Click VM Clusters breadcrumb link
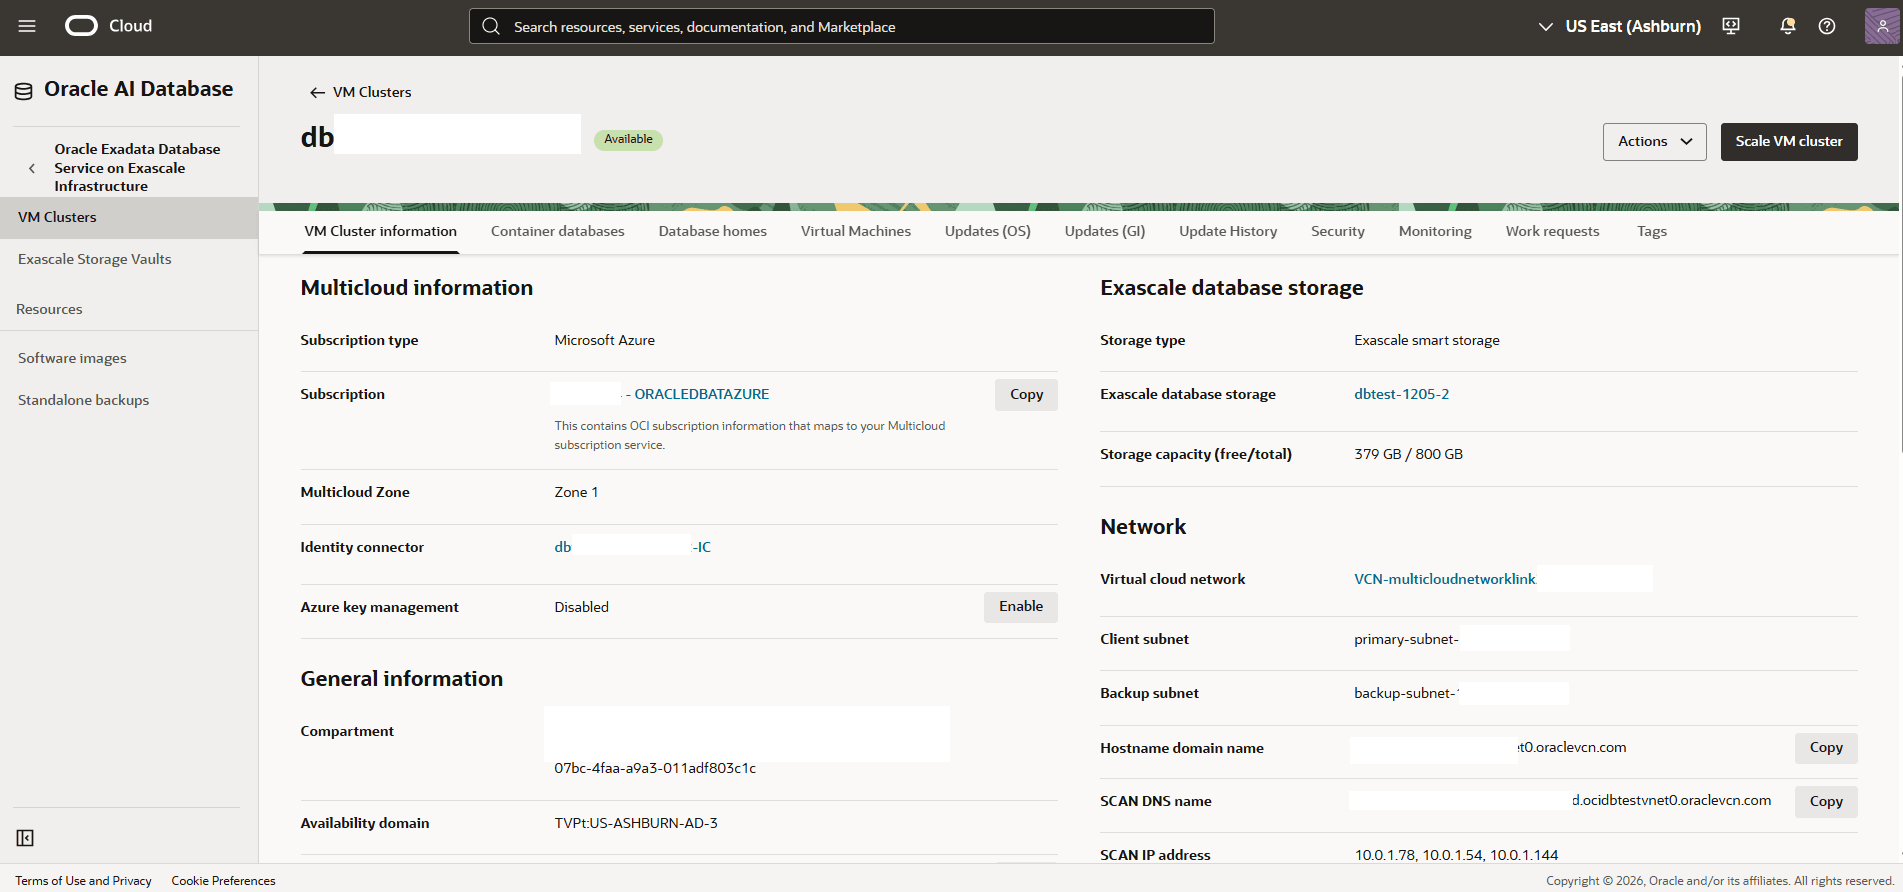The image size is (1903, 892). tap(372, 92)
